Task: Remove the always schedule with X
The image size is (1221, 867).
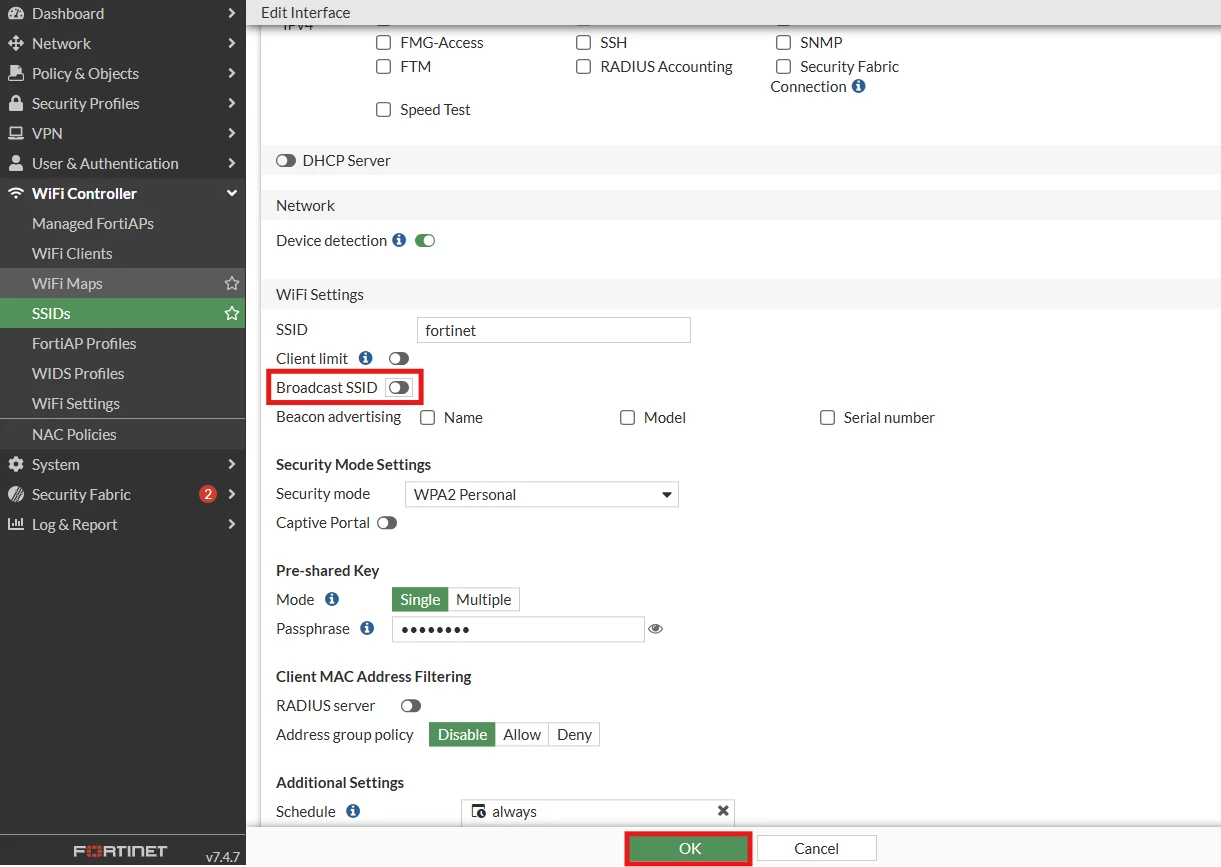Action: click(723, 810)
